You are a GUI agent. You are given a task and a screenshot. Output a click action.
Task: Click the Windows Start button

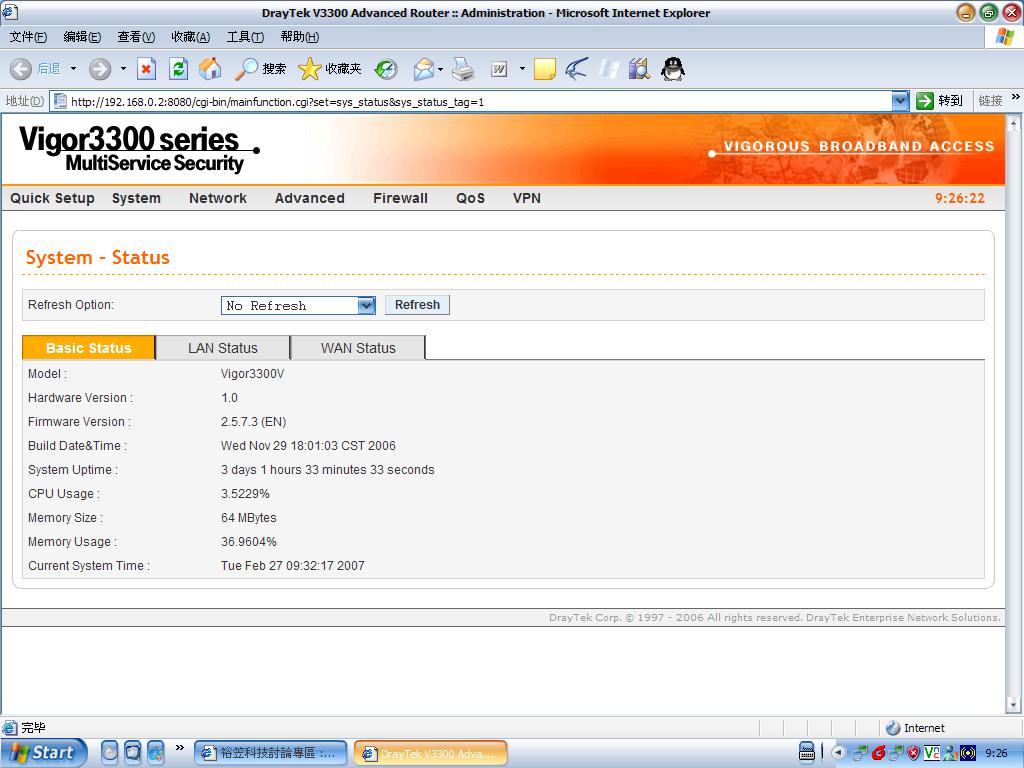[43, 753]
